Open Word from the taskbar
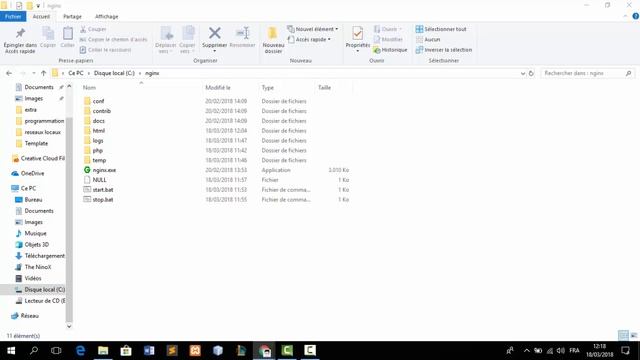This screenshot has height=360, width=640. coord(149,350)
